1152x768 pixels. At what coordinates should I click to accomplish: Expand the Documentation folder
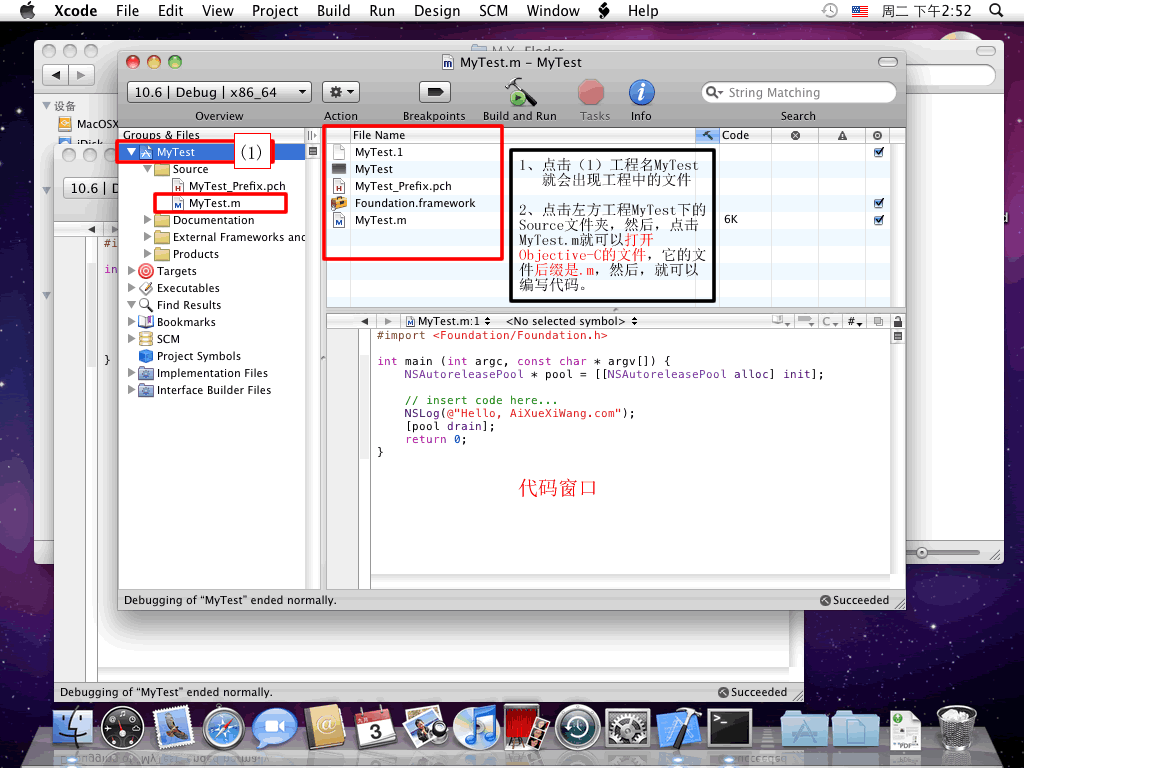click(x=148, y=220)
